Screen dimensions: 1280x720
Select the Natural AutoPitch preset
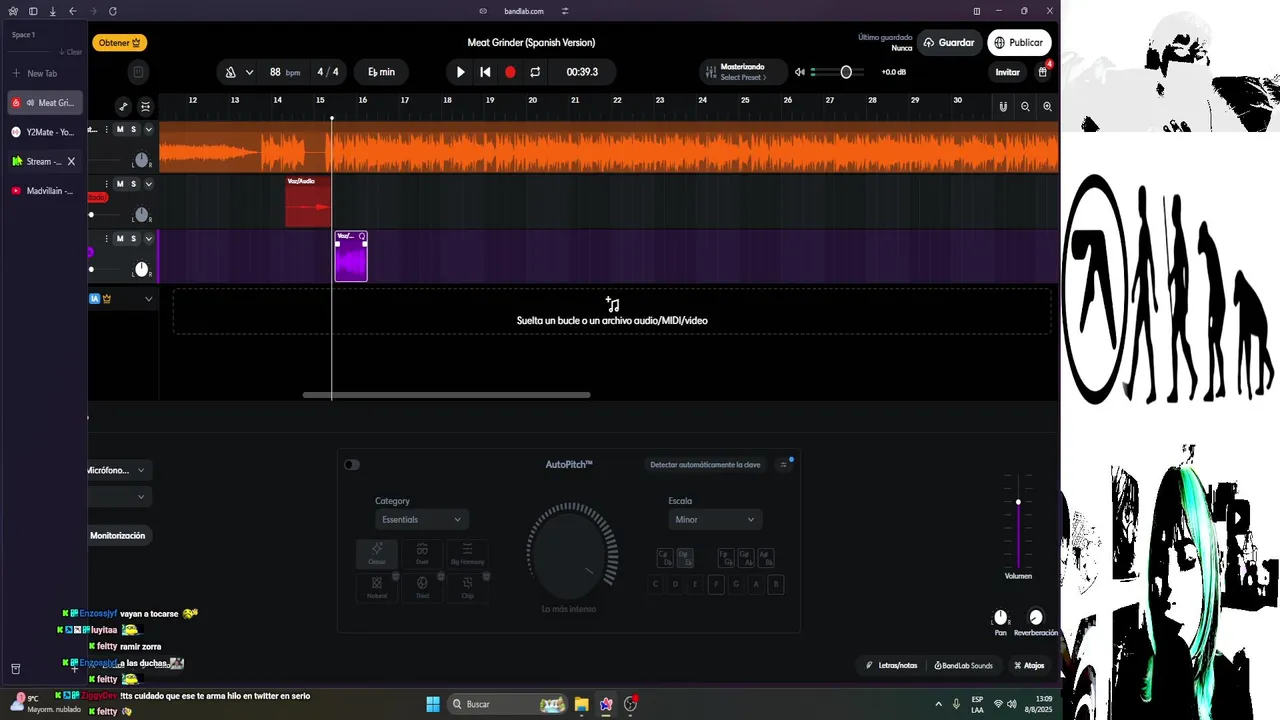pyautogui.click(x=377, y=587)
